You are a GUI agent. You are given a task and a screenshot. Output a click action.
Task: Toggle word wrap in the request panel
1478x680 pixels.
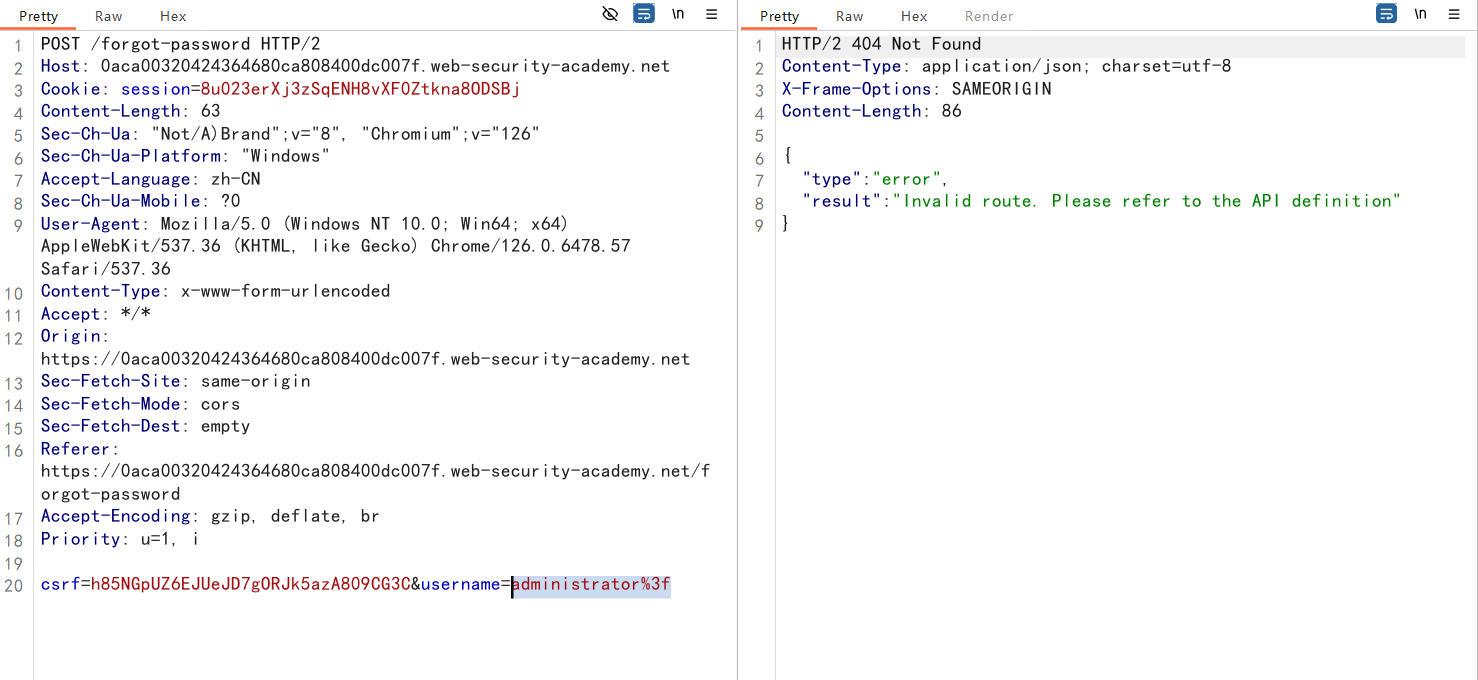coord(644,14)
